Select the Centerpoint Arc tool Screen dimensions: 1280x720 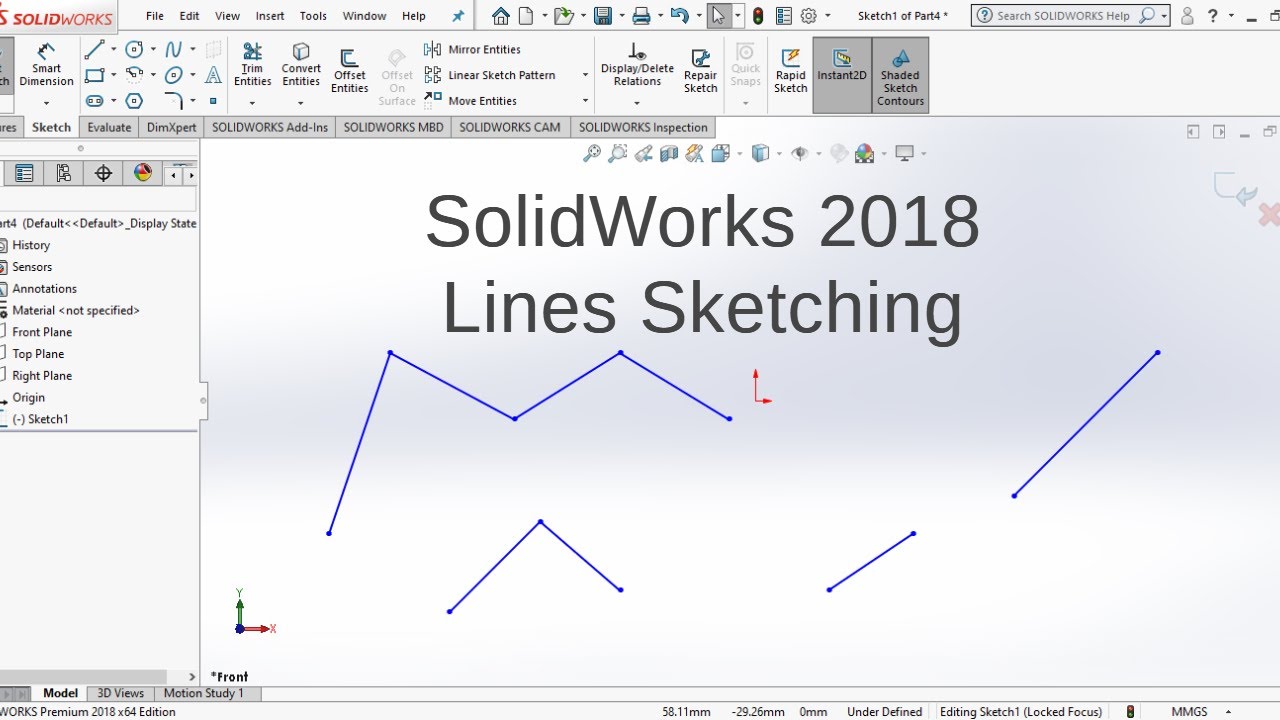click(x=134, y=75)
